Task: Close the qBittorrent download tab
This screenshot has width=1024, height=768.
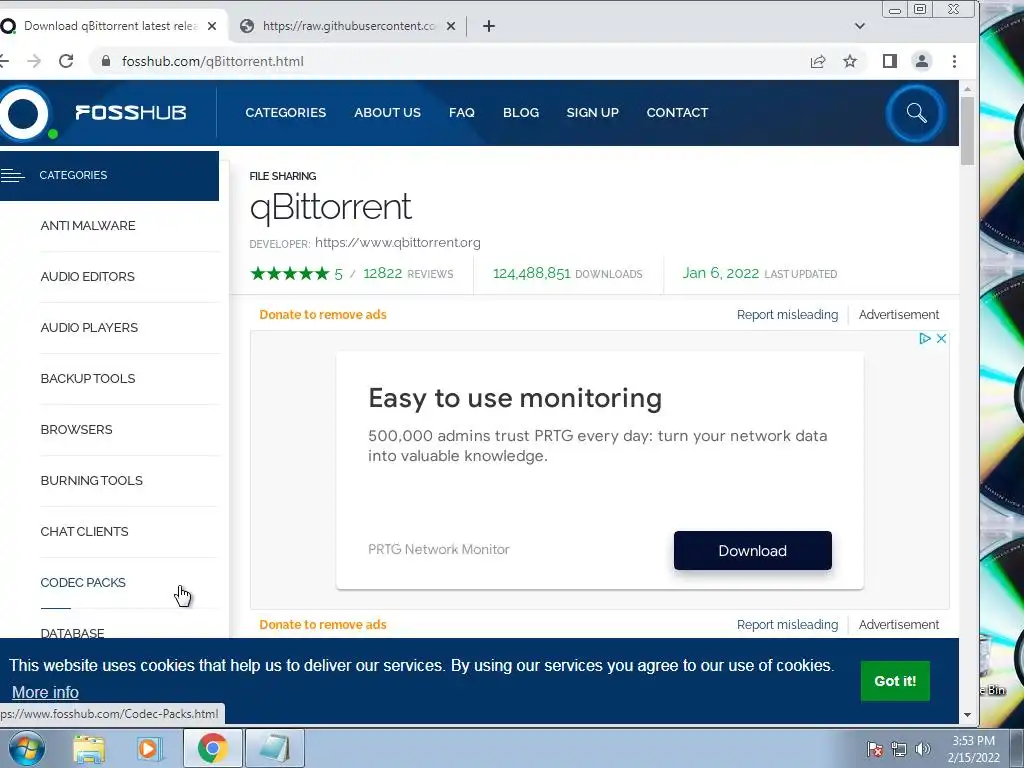Action: pyautogui.click(x=212, y=26)
